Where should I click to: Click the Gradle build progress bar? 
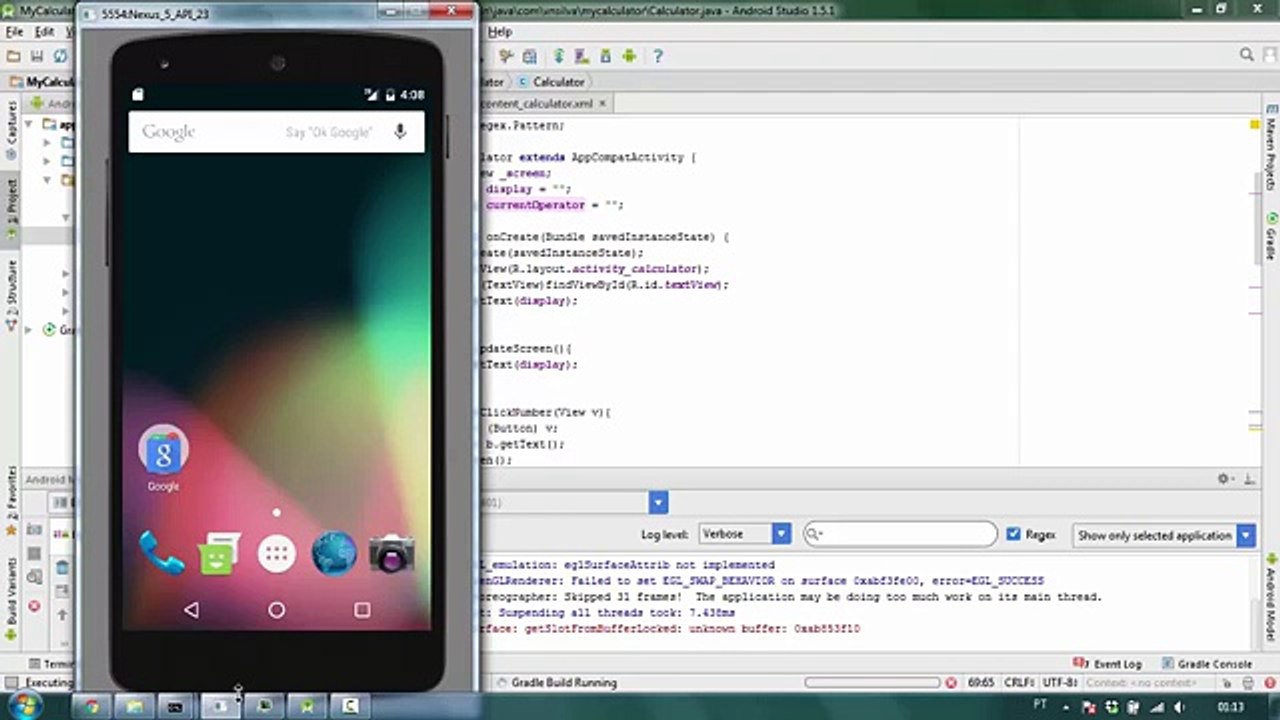874,683
